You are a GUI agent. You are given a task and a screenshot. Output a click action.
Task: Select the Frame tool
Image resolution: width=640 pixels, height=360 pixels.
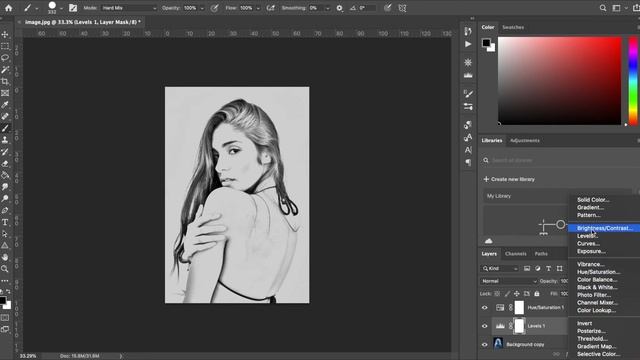[x=5, y=93]
